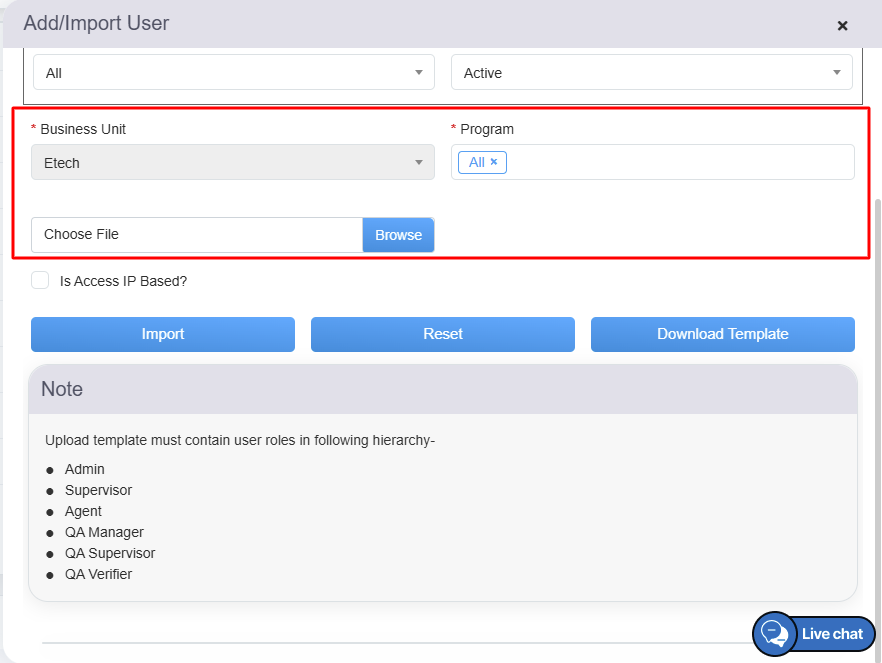
Task: Close the Add/Import User dialog
Action: (x=842, y=25)
